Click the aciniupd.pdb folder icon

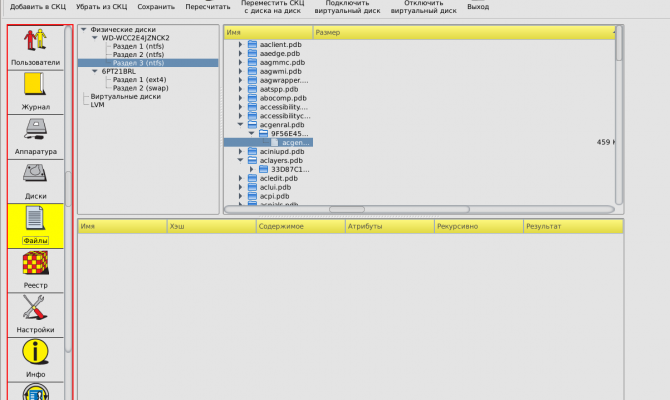click(253, 152)
